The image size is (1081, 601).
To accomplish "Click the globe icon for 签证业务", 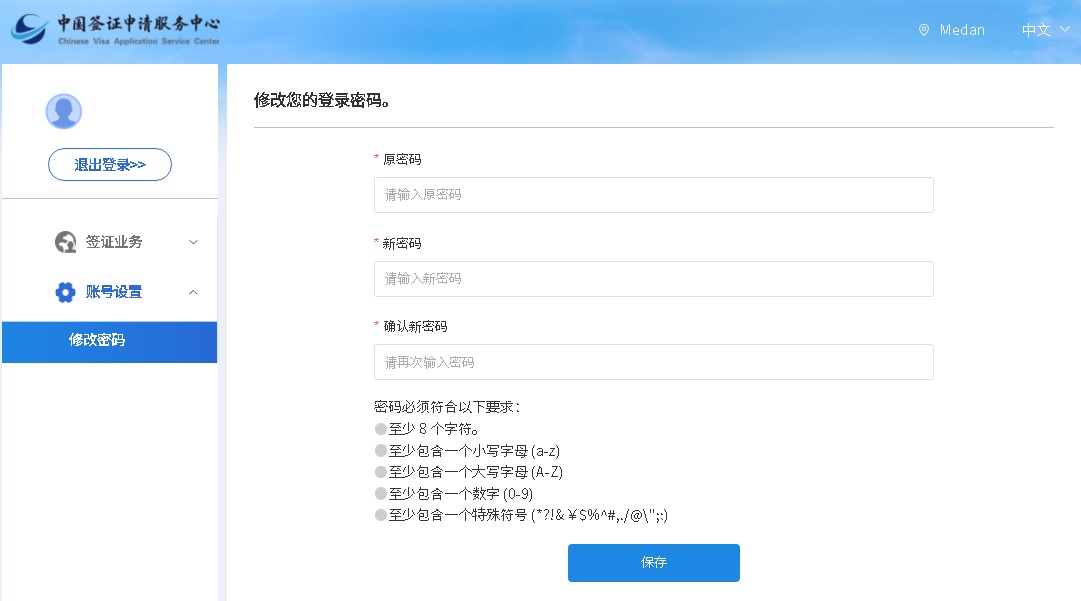I will [x=66, y=242].
